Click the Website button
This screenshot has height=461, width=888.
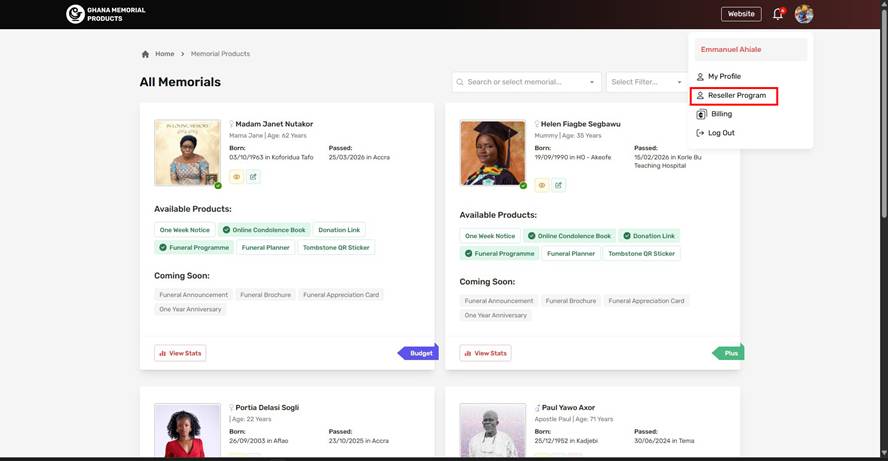click(741, 14)
